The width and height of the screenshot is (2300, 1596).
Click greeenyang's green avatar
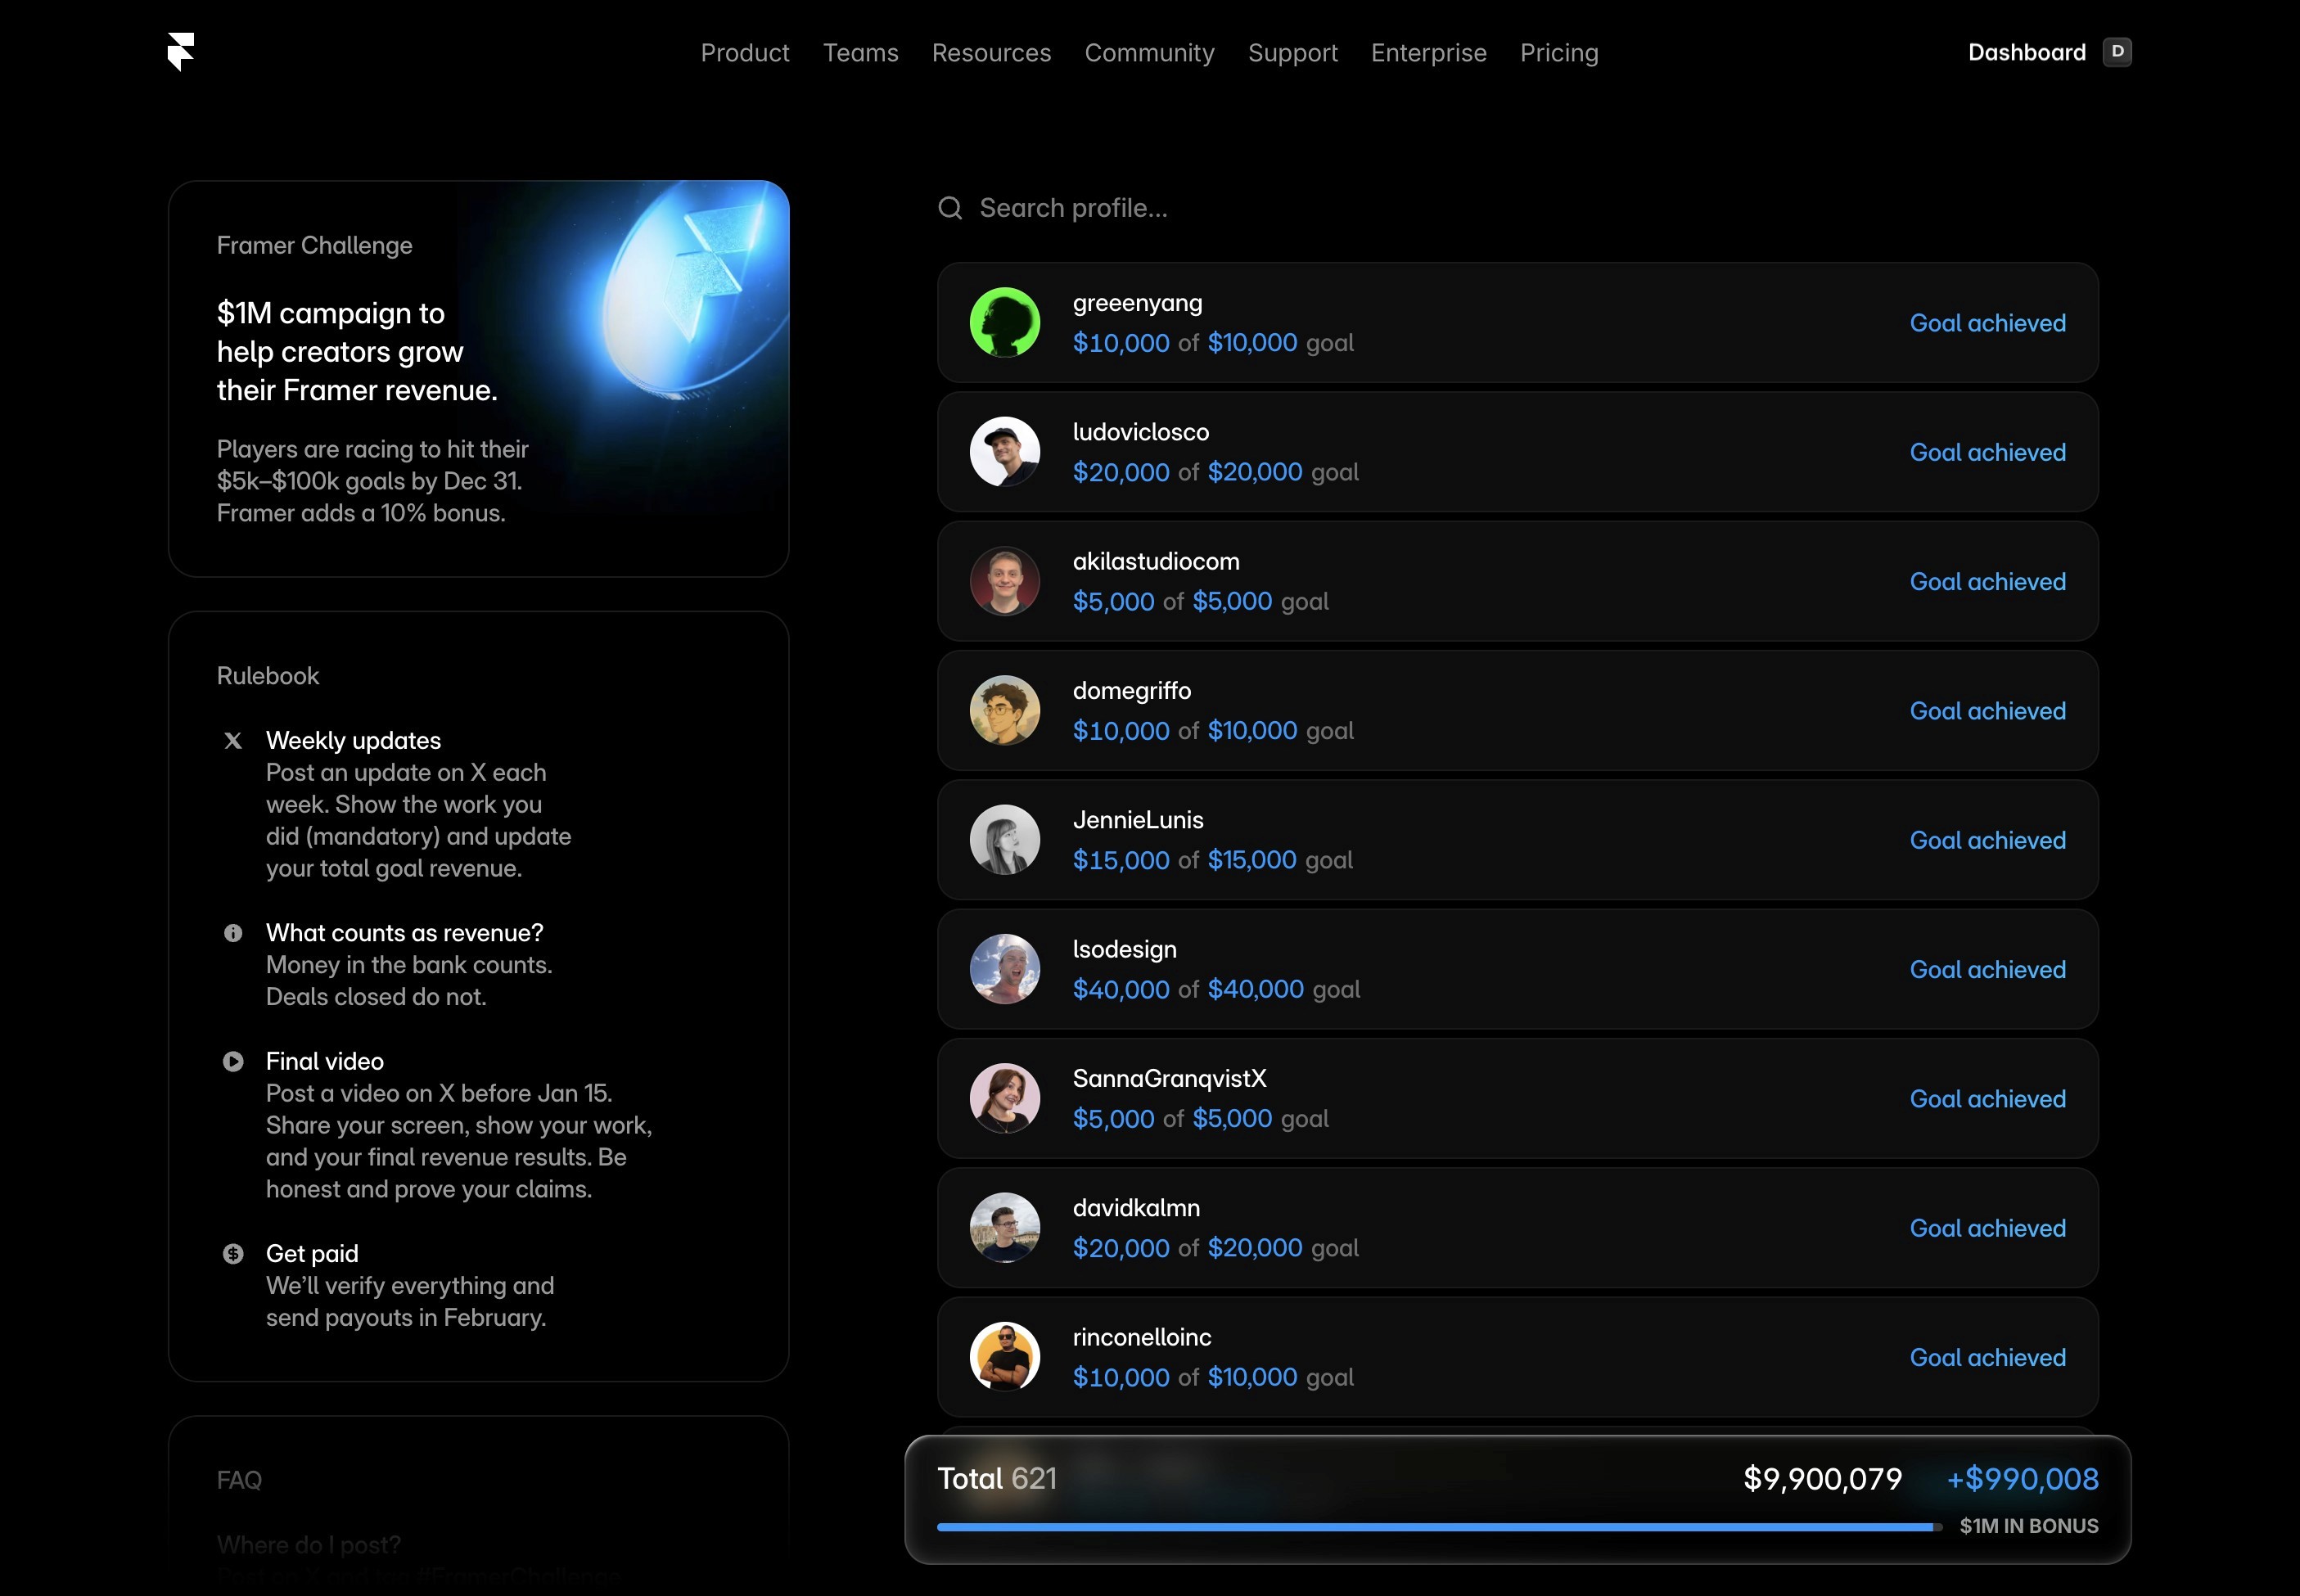1004,322
